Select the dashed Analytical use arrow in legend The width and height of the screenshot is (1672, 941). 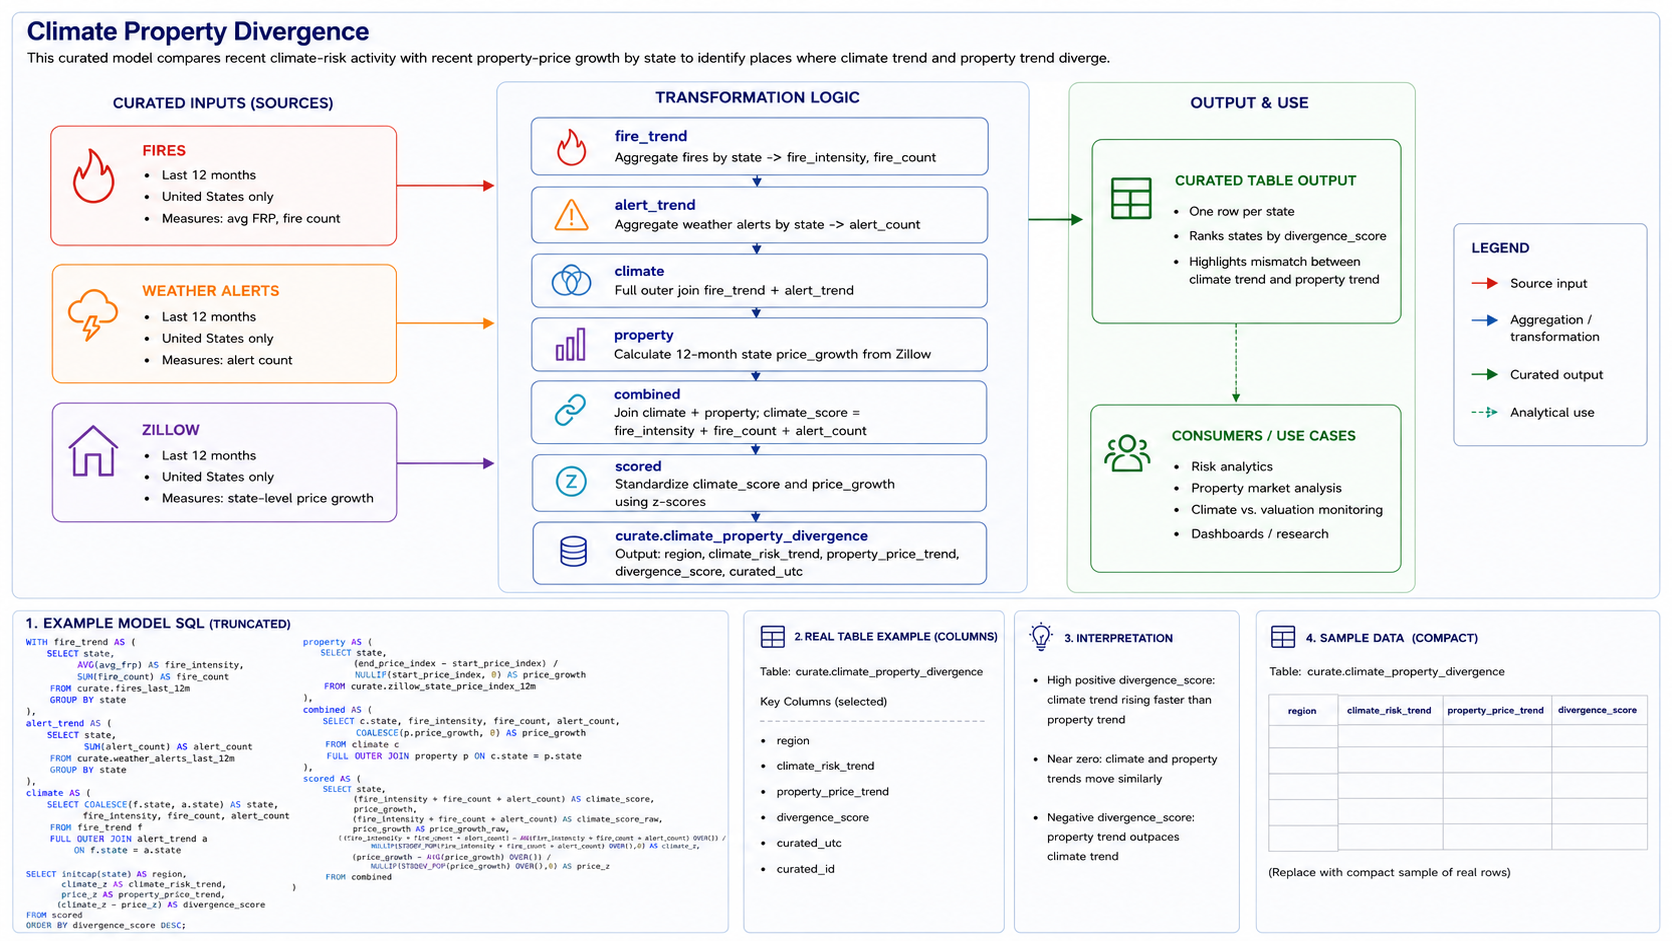[x=1485, y=413]
